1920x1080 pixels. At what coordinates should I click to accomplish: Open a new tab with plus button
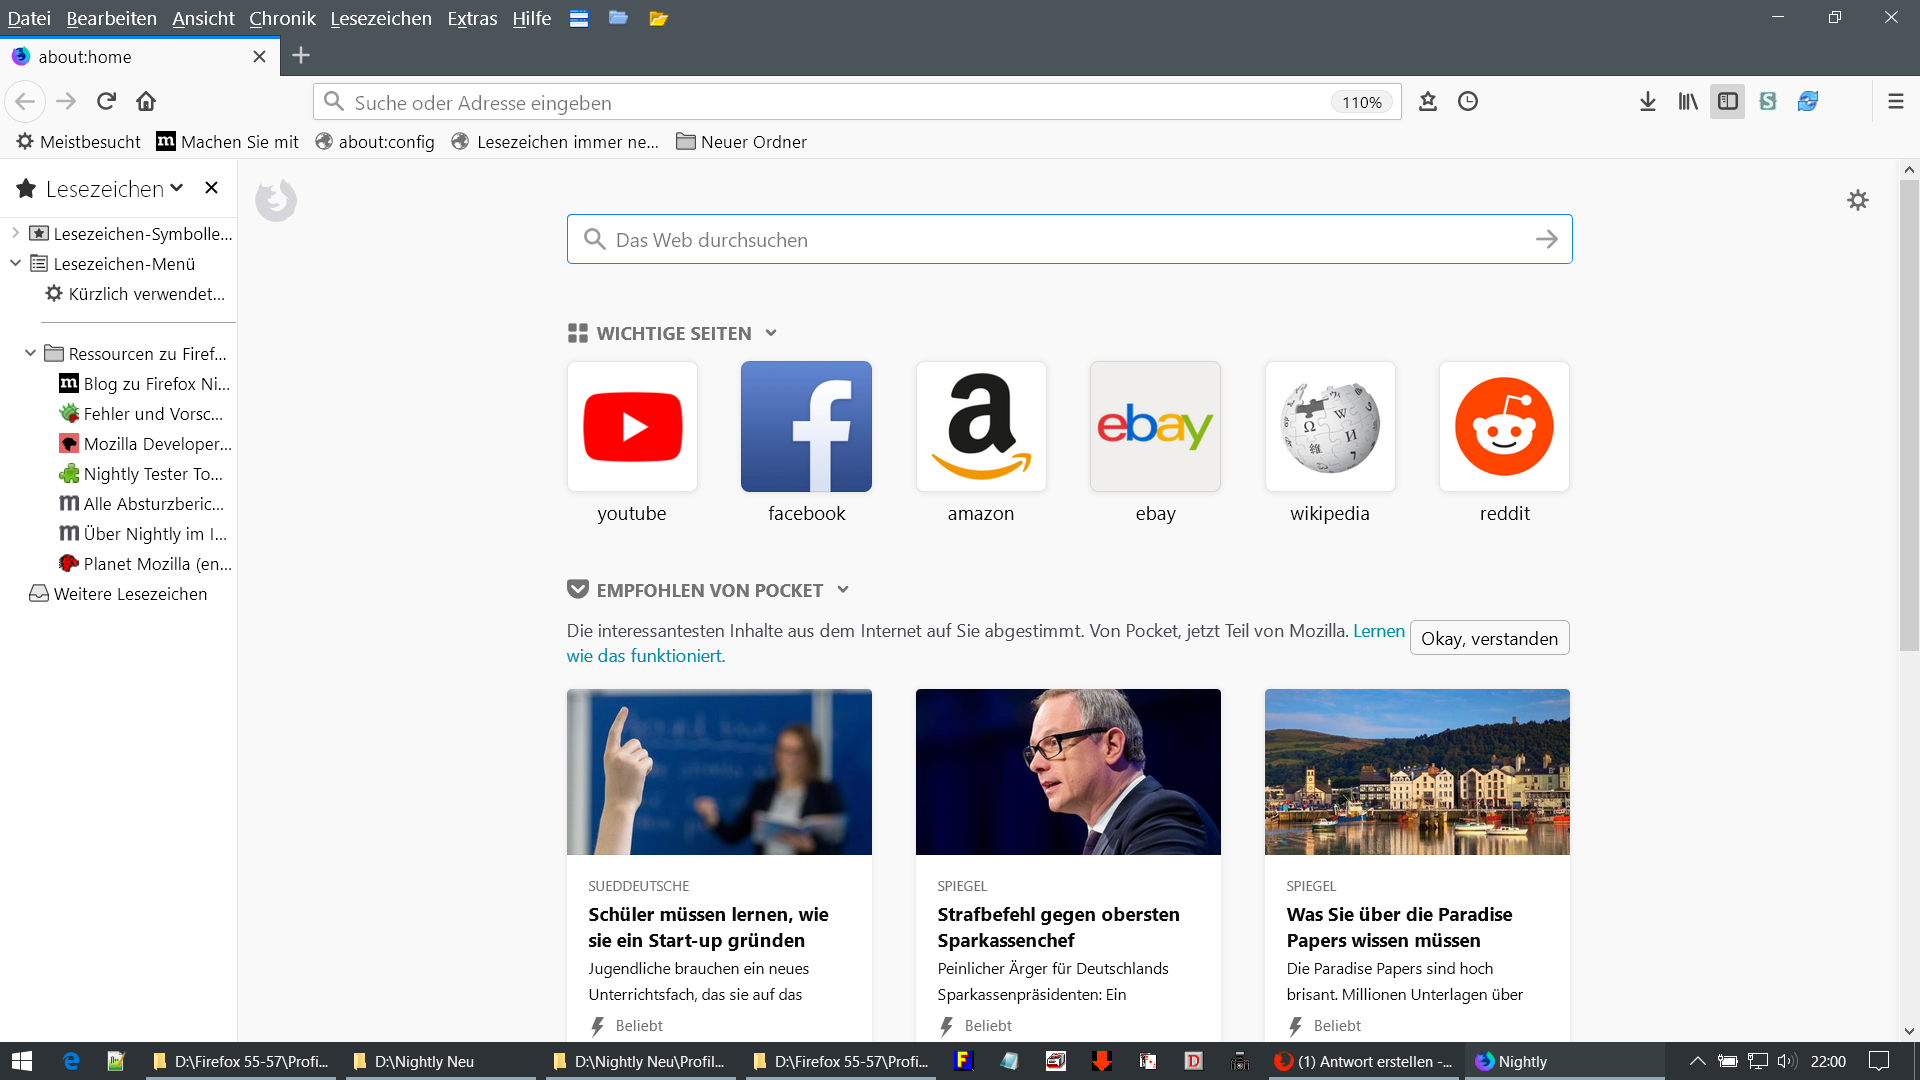coord(301,56)
